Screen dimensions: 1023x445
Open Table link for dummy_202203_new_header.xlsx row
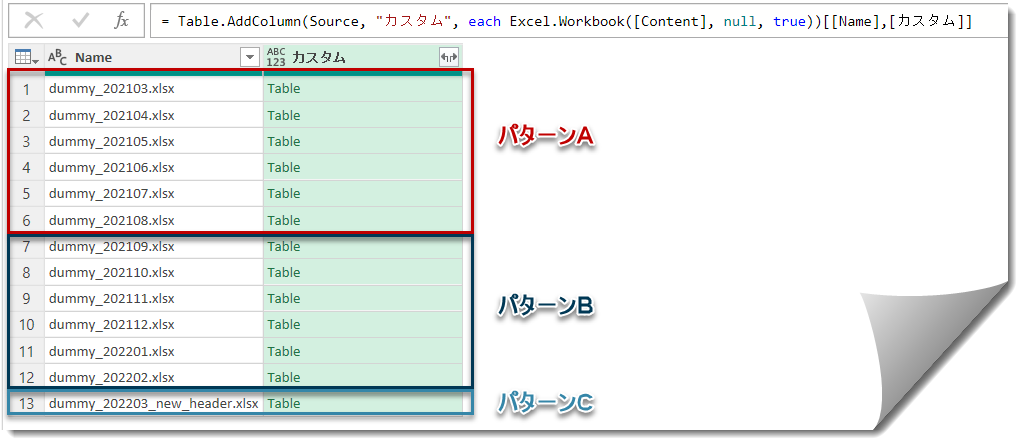[284, 404]
